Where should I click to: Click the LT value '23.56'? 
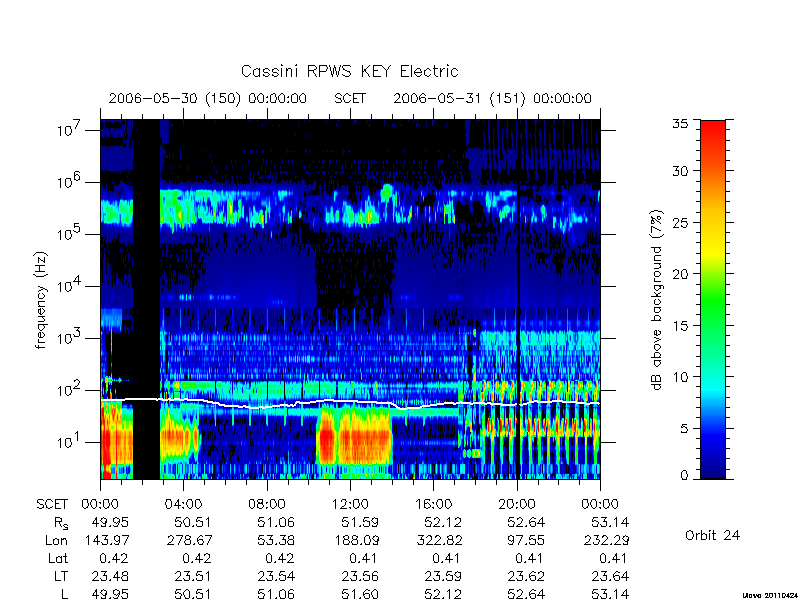coord(360,576)
